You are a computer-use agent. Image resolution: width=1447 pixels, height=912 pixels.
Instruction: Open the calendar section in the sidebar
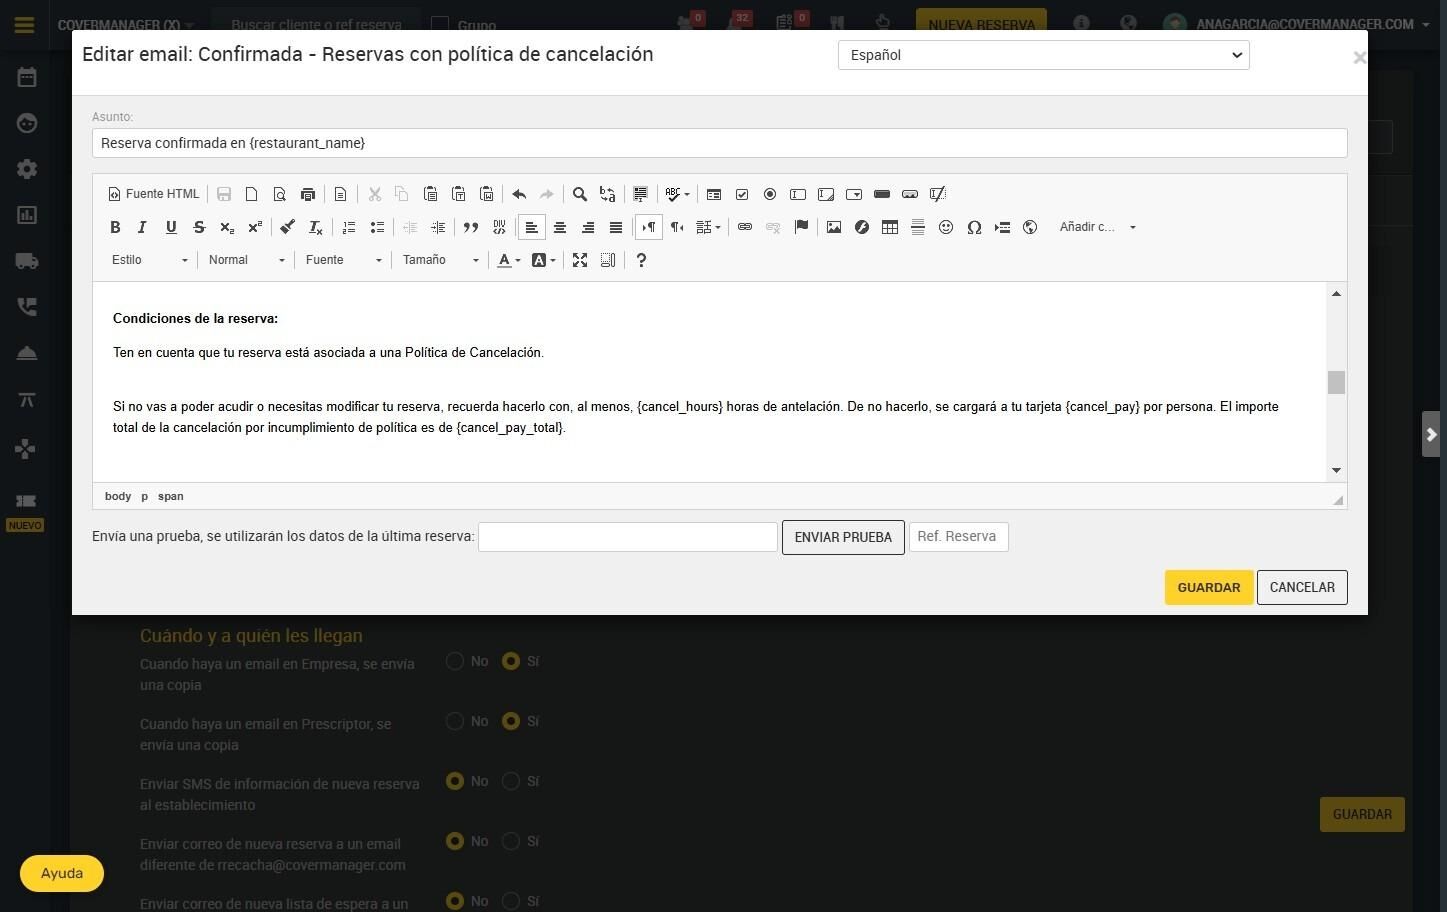[27, 77]
